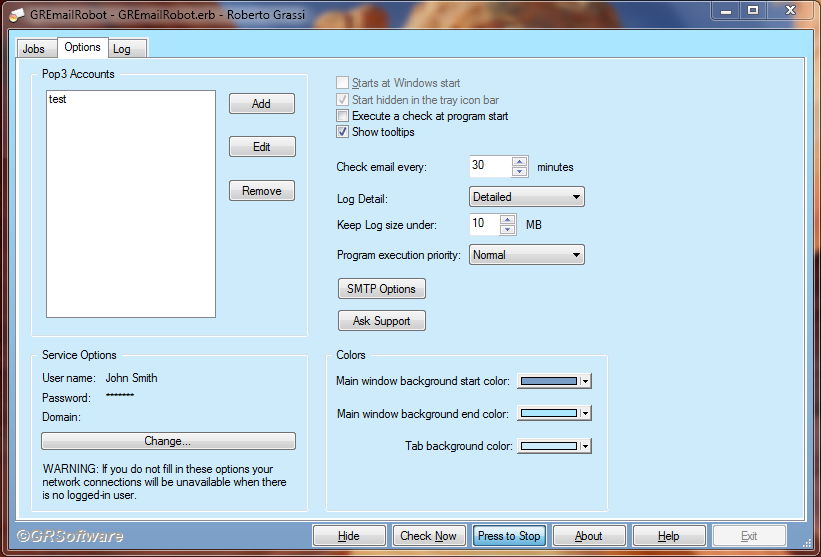Expand Program execution priority dropdown
The height and width of the screenshot is (557, 821).
pos(527,255)
